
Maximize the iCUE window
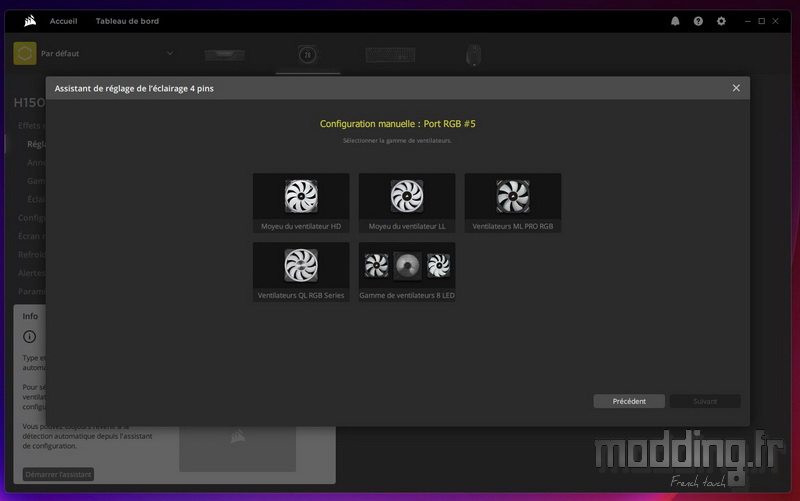[x=761, y=21]
